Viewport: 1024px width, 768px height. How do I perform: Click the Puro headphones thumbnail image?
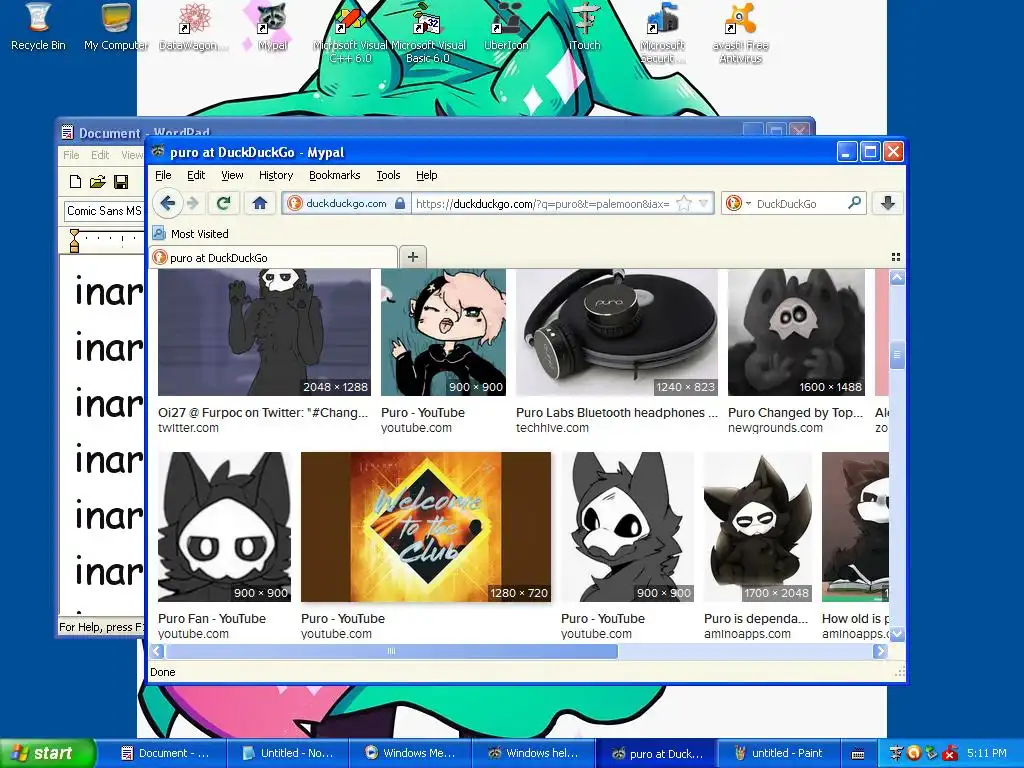(616, 332)
